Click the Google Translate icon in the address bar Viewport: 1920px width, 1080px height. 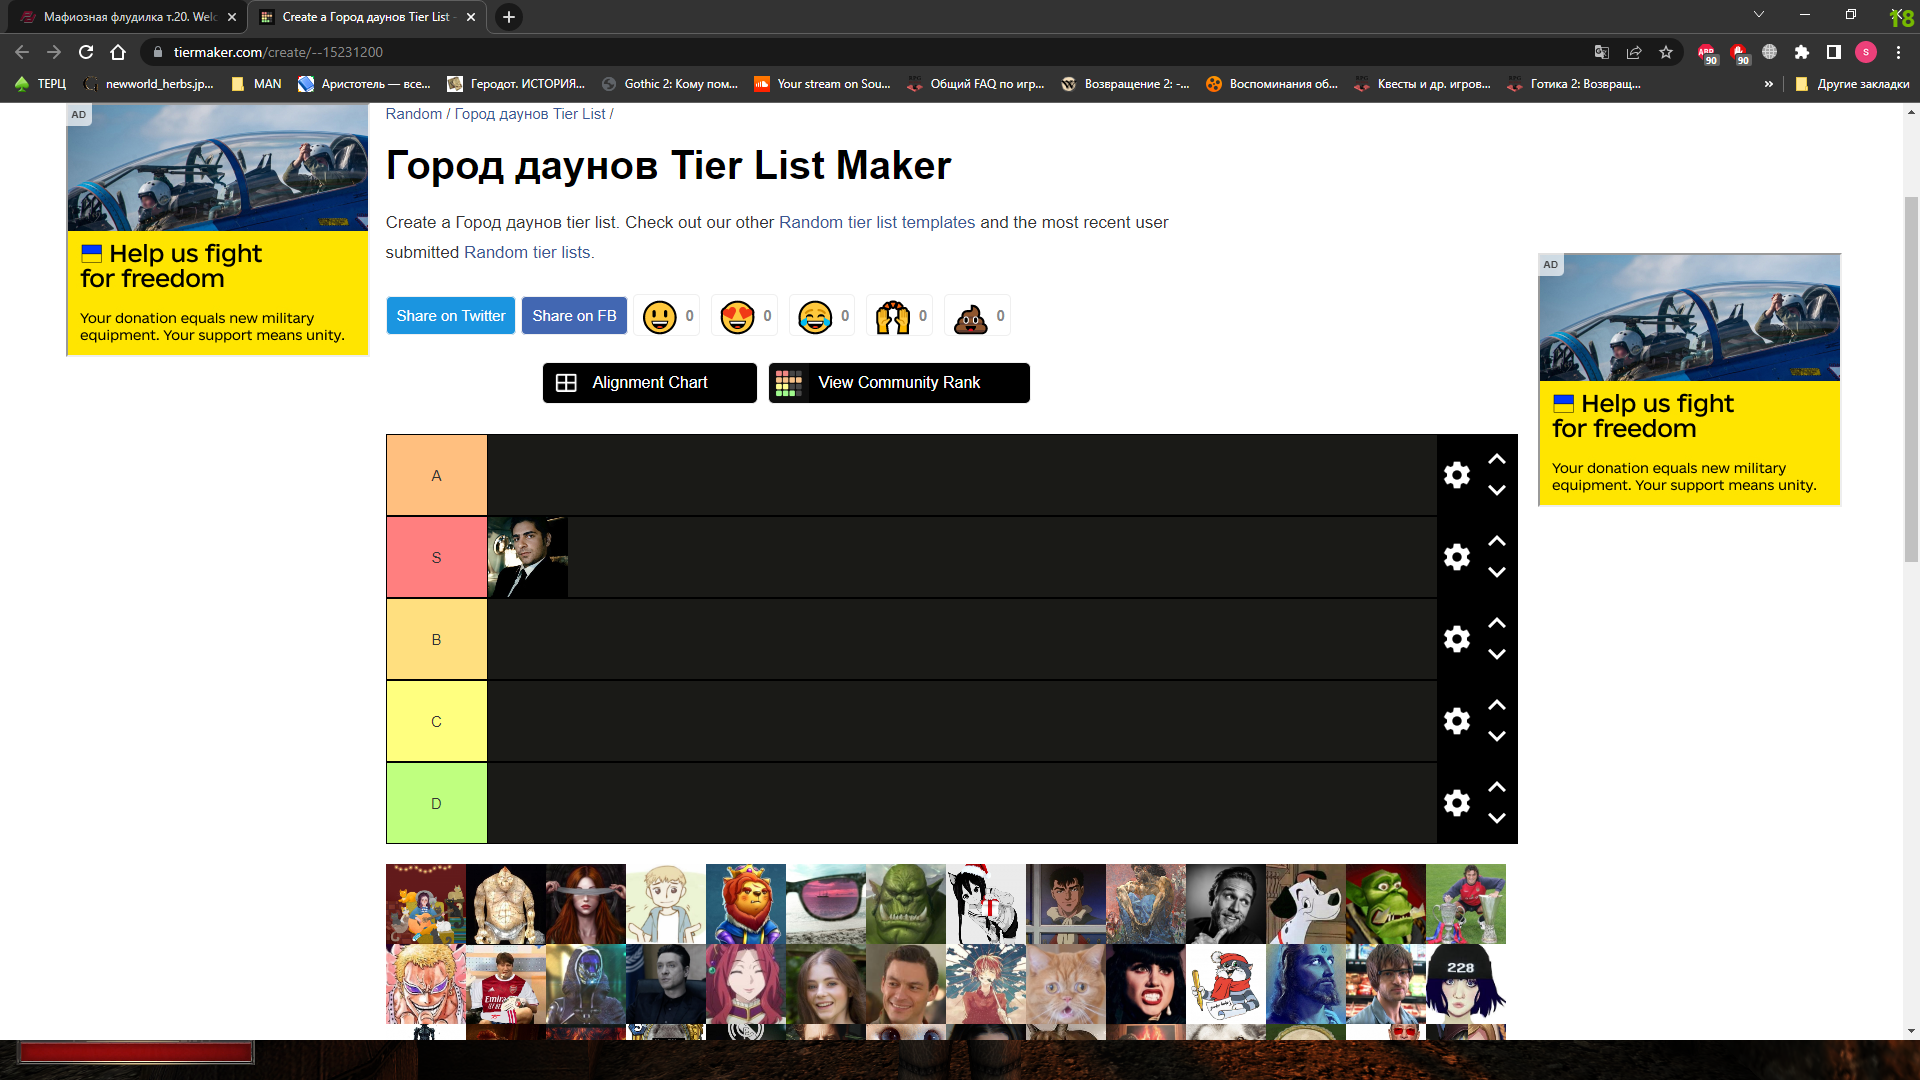(x=1601, y=52)
